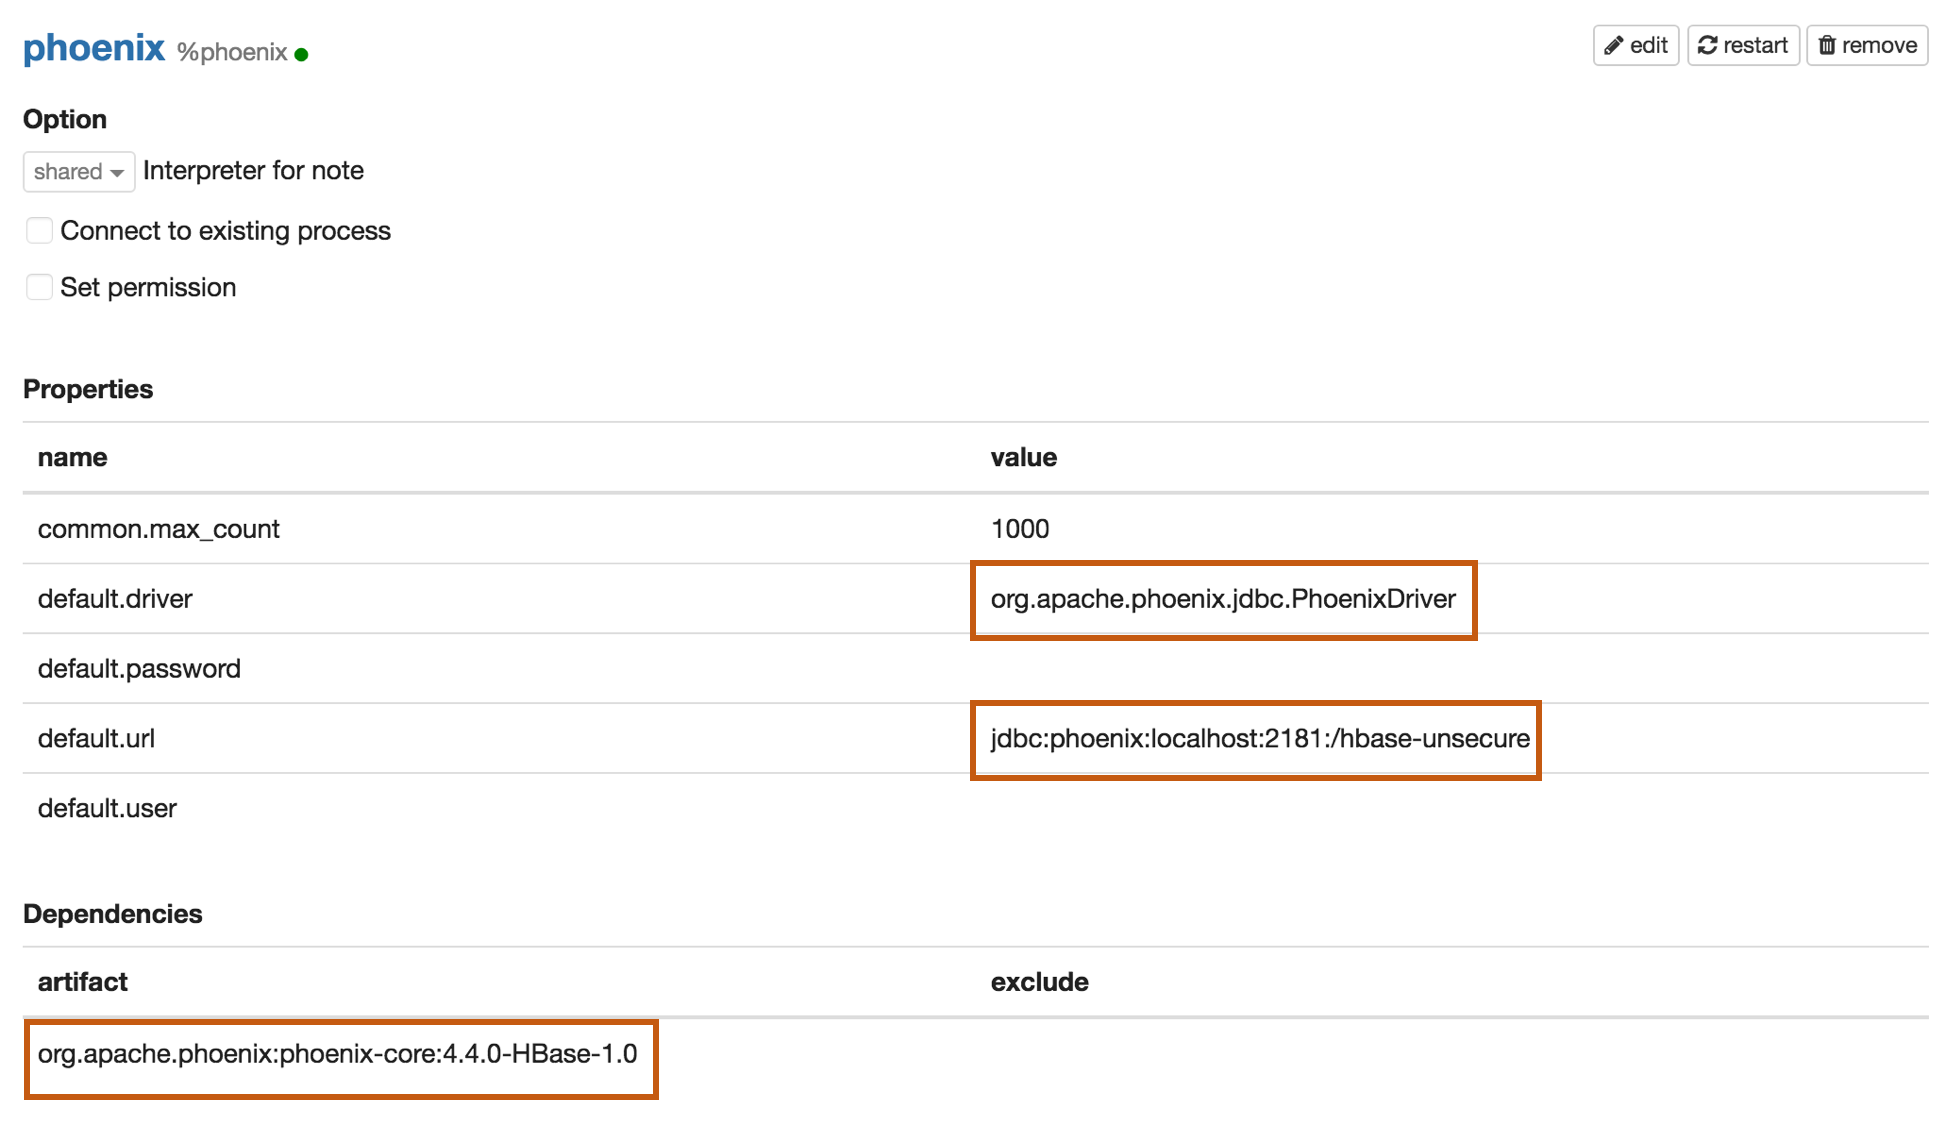Select the jdbc:phoenix default.url value
1946x1125 pixels.
tap(1259, 739)
